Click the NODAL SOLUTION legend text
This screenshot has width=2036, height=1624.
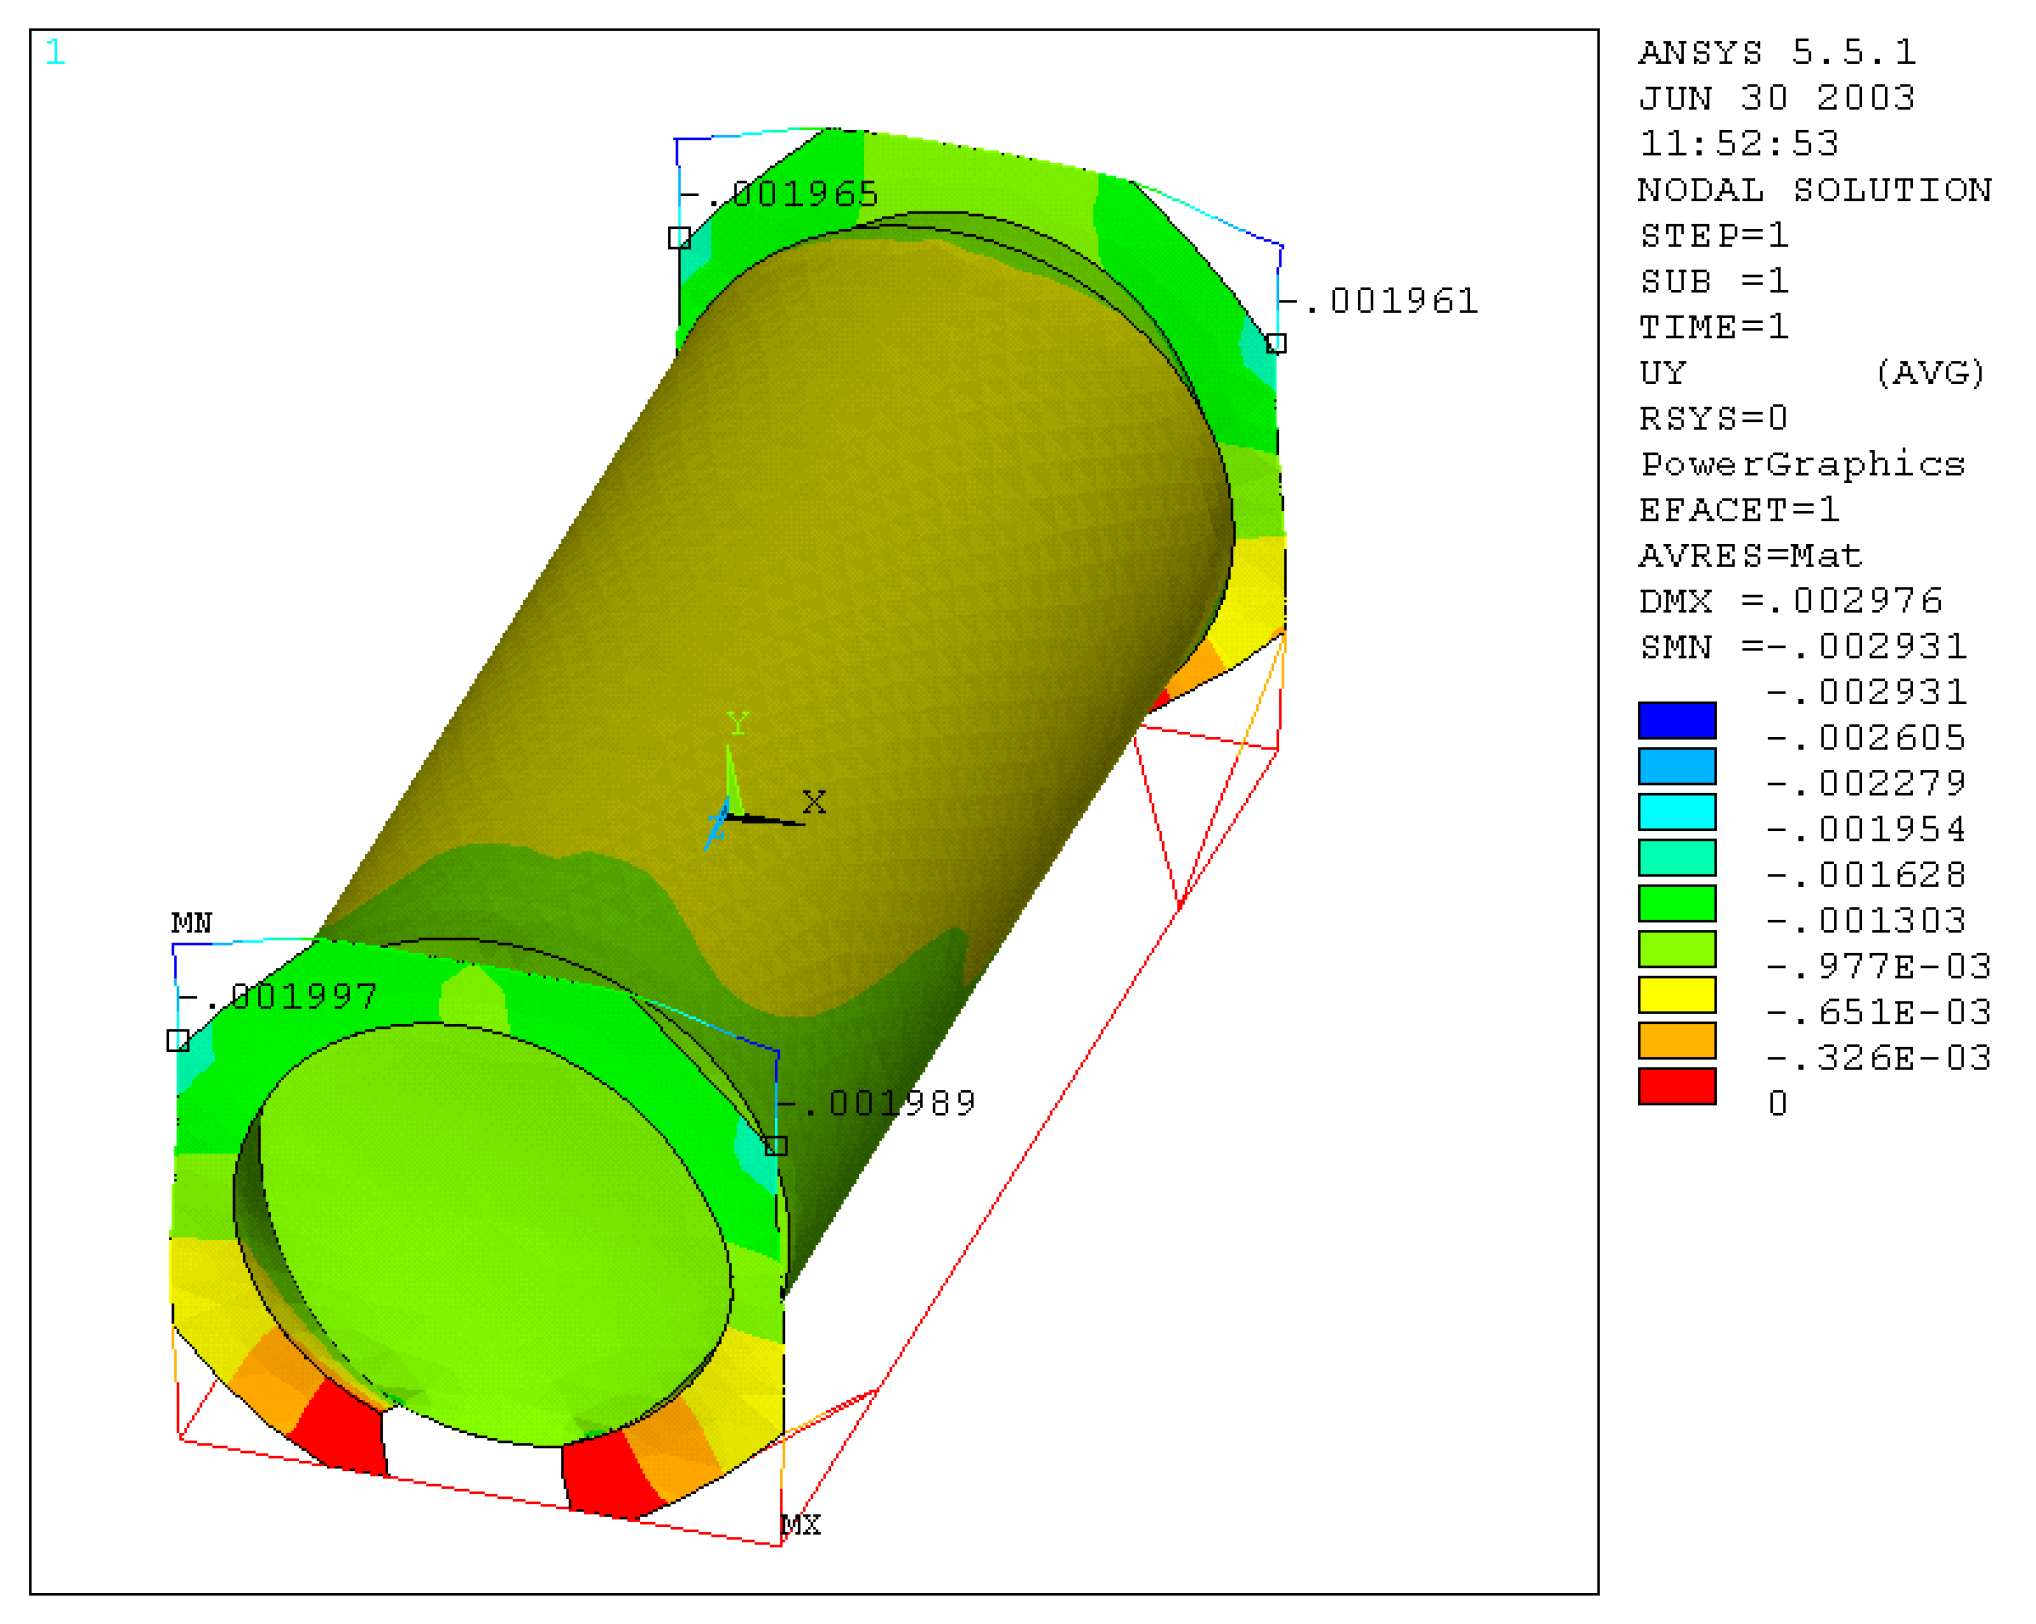tap(1814, 190)
